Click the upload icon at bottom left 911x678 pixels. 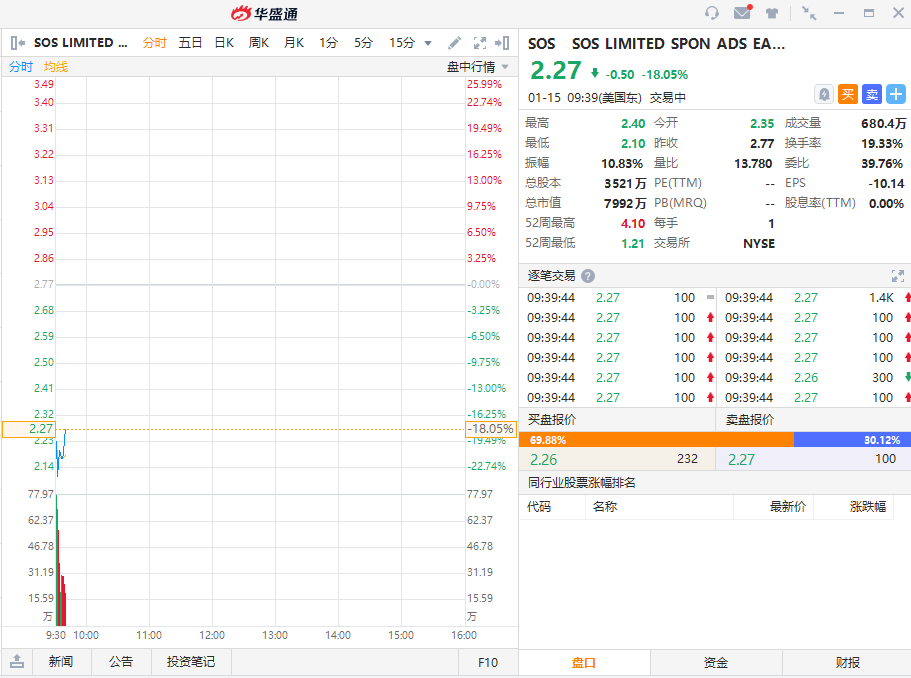[x=17, y=662]
